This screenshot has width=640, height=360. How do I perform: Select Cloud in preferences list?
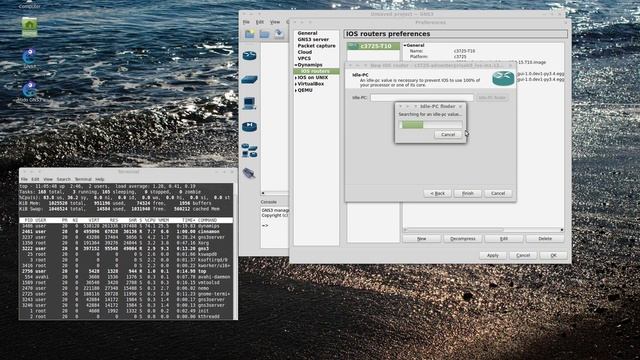(304, 52)
